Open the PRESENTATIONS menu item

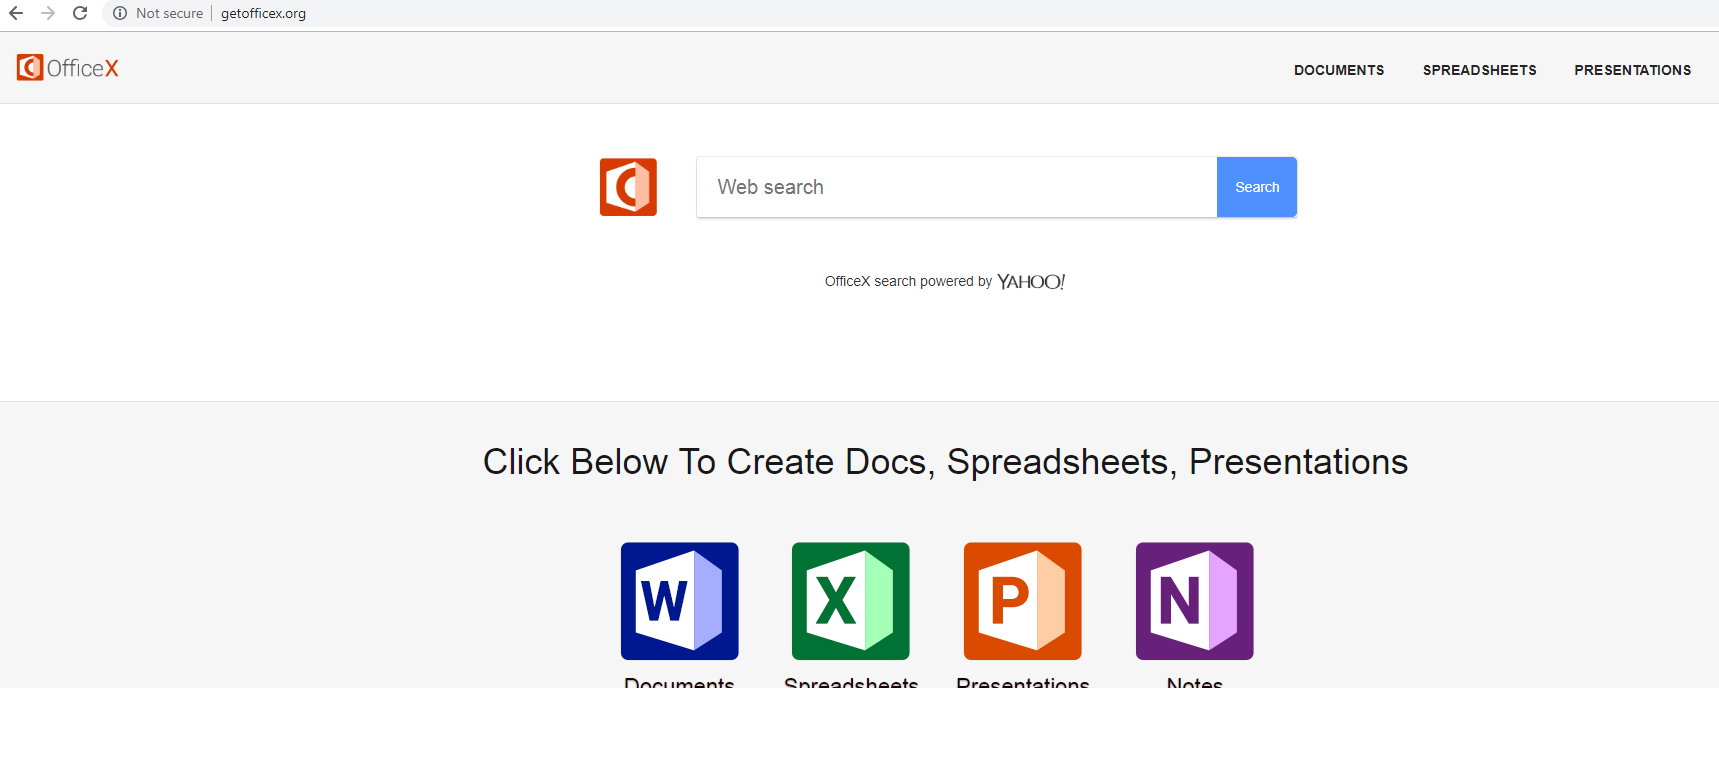[x=1633, y=70]
